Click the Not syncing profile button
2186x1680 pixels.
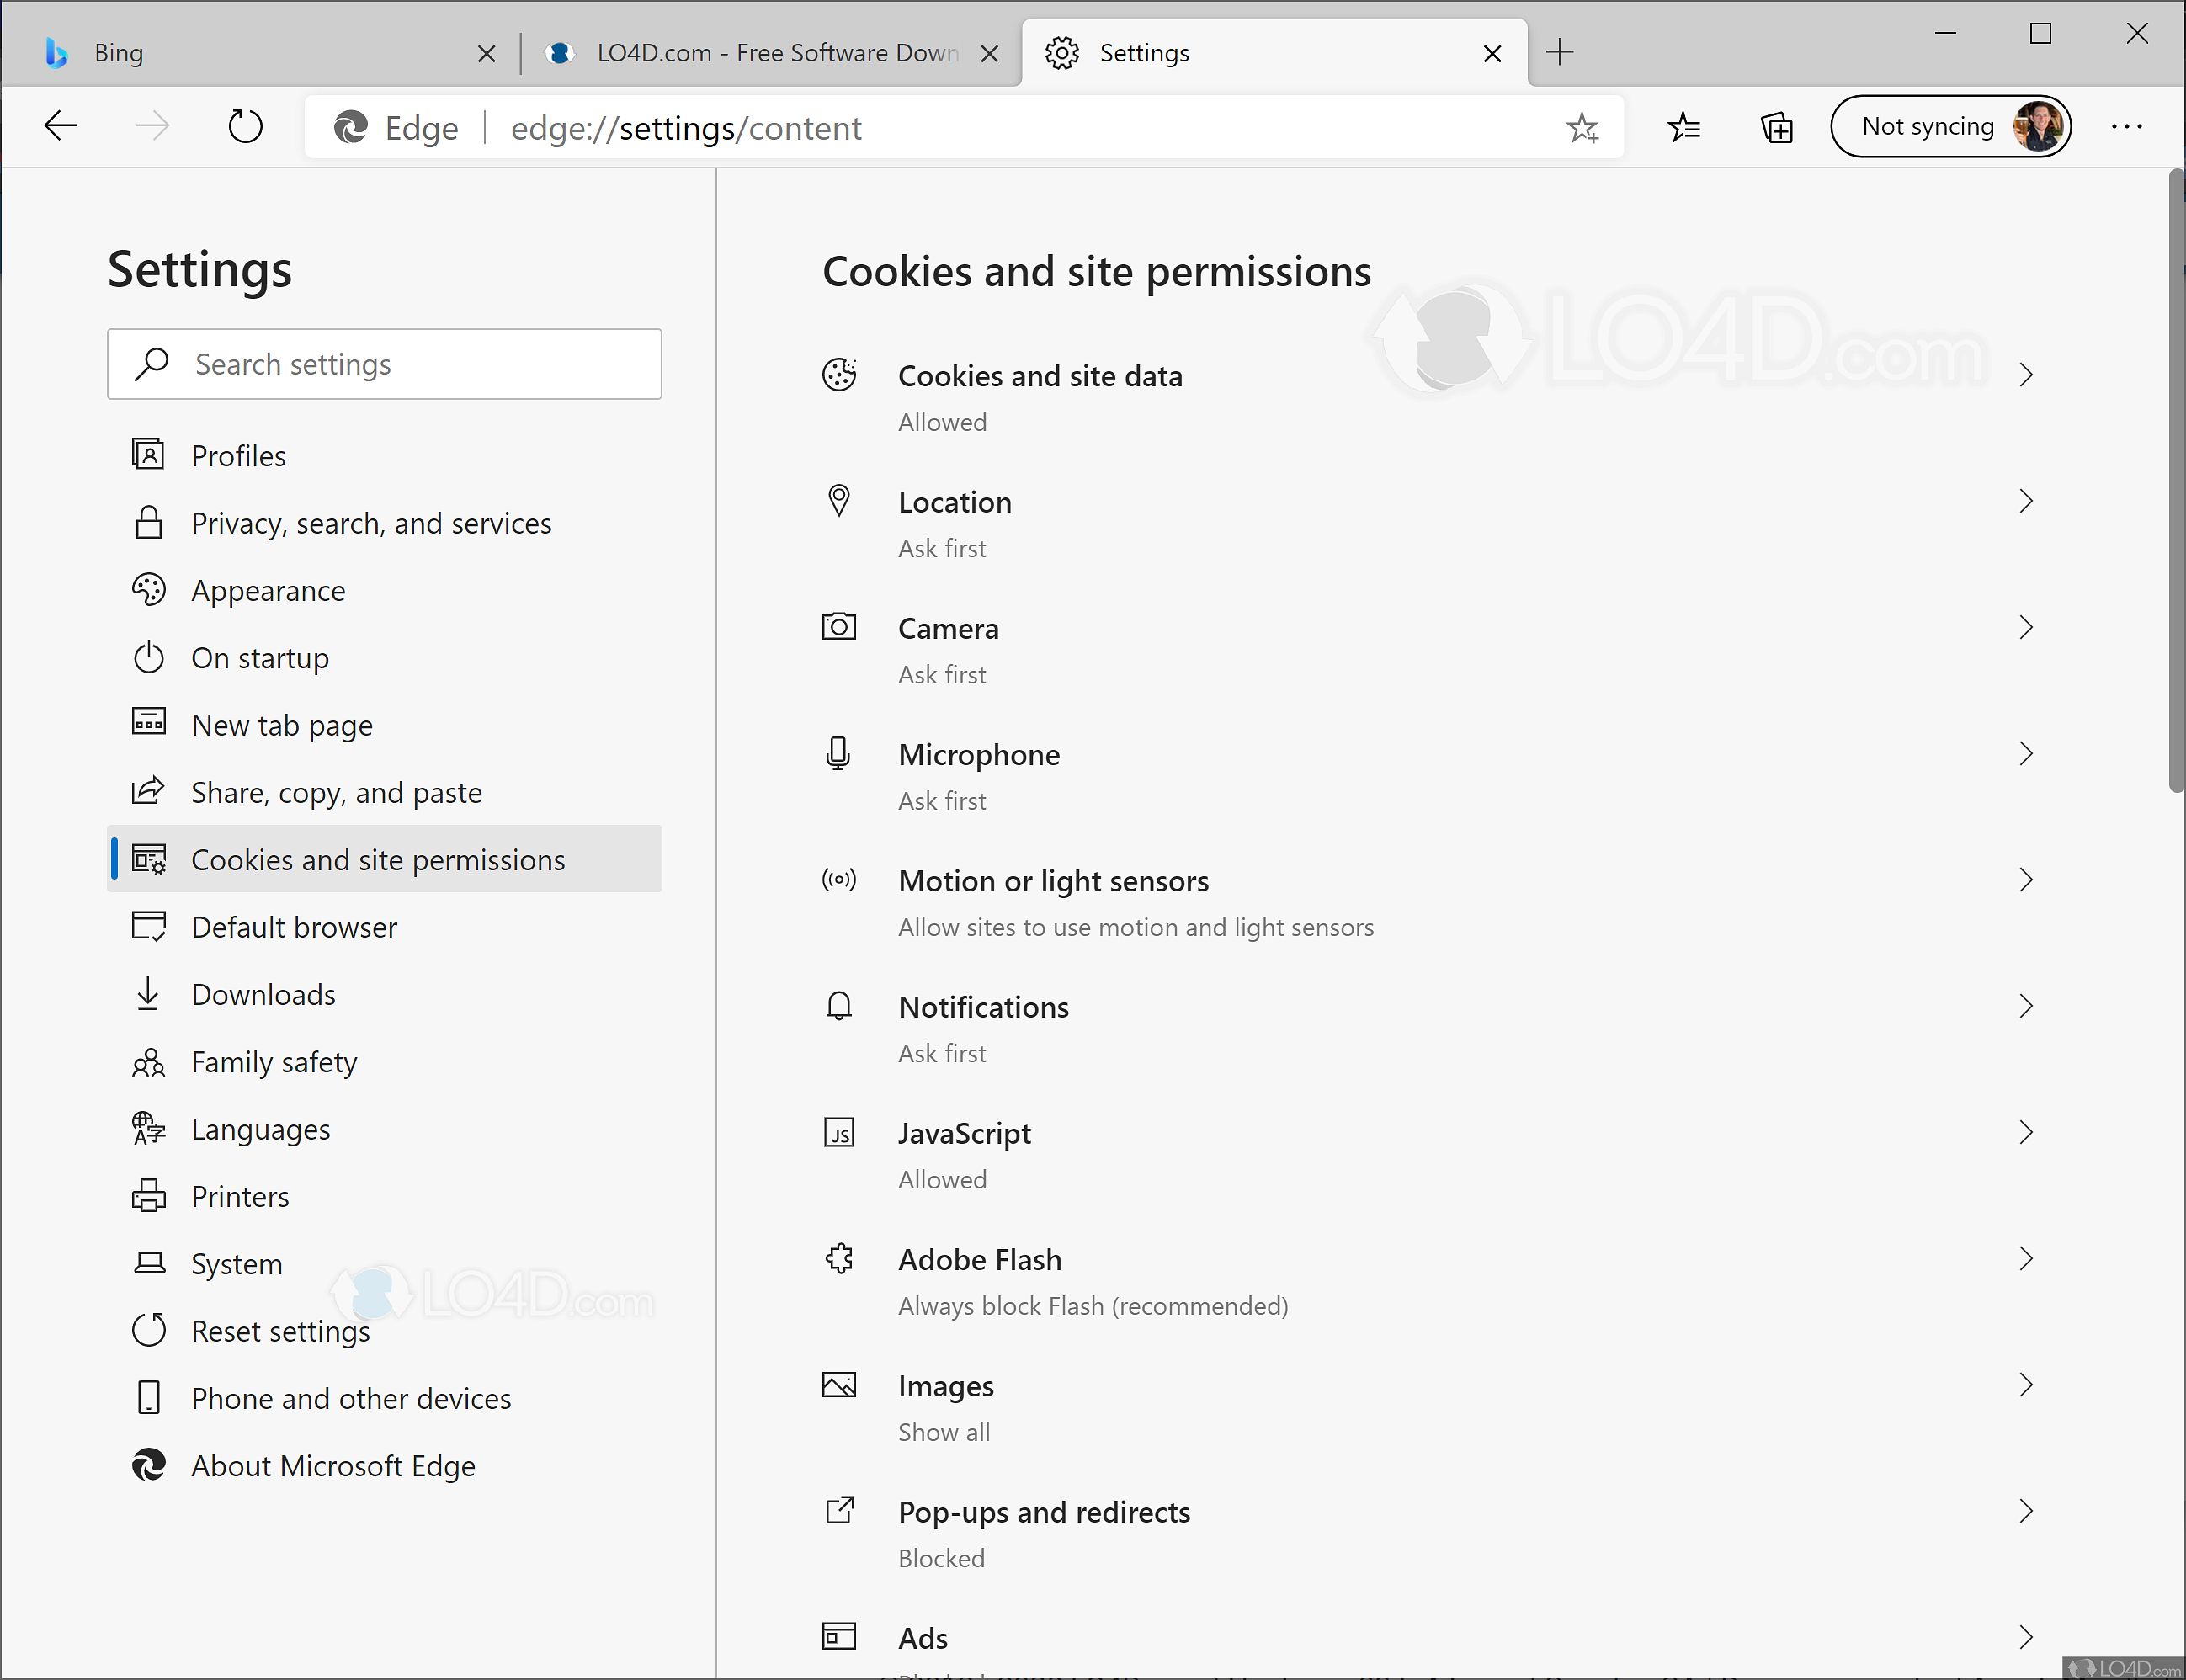(1951, 126)
